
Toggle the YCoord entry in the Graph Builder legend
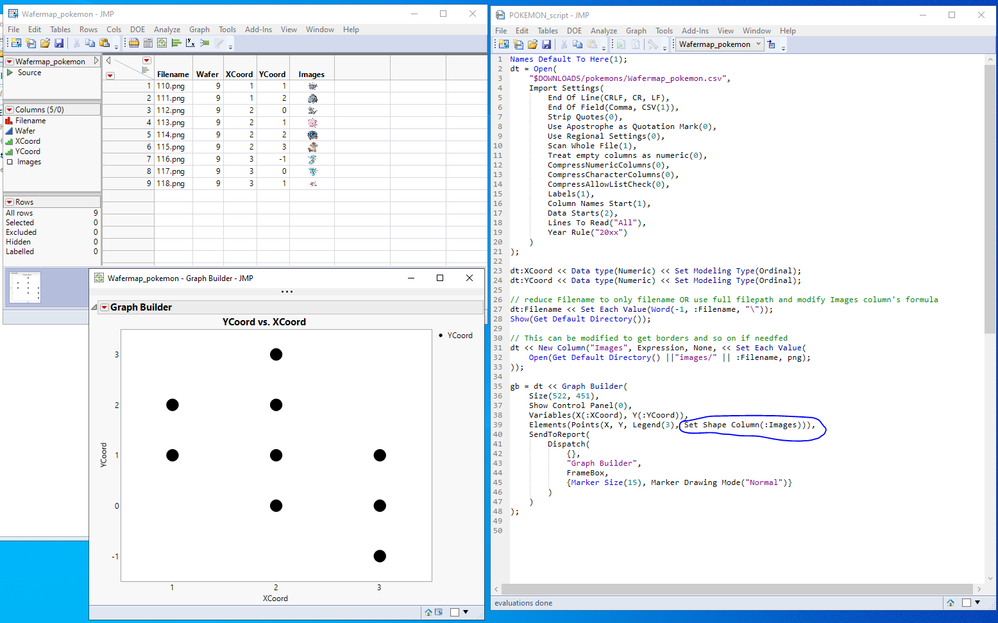click(x=457, y=335)
